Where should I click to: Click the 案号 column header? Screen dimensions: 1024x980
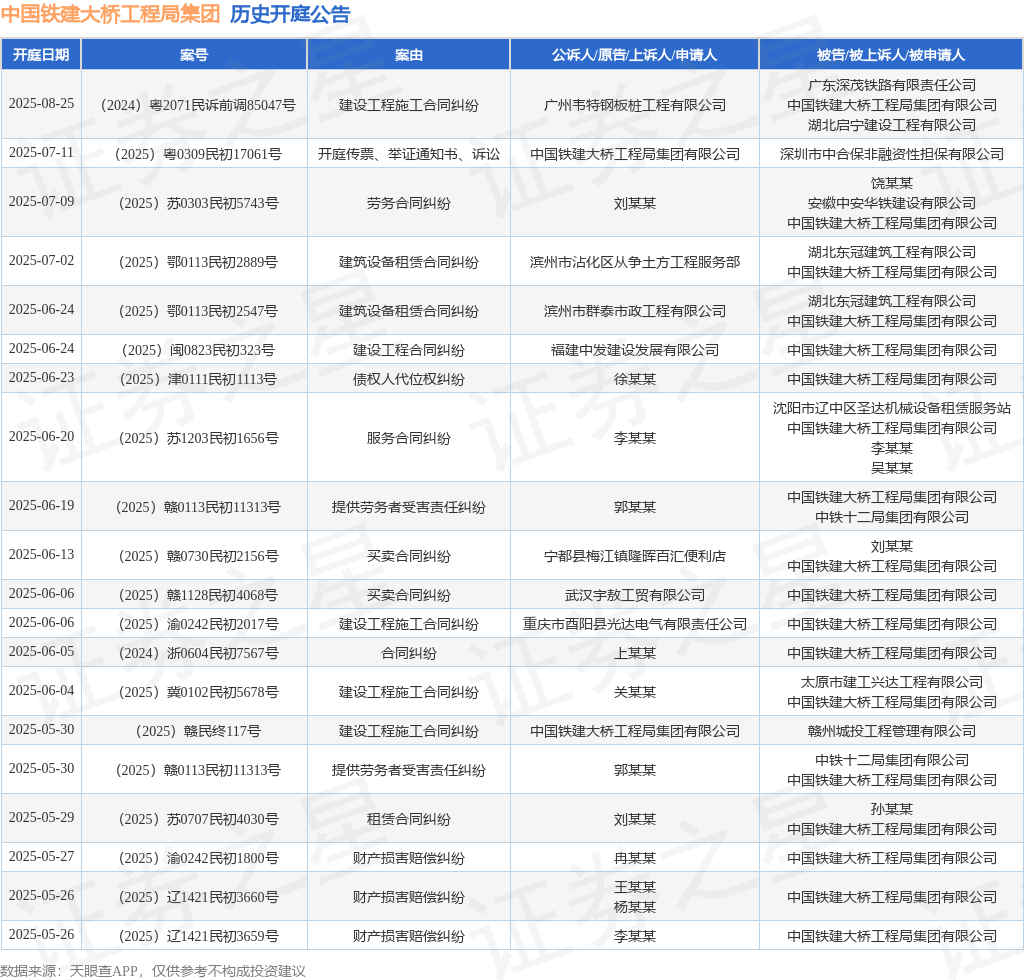pos(194,55)
